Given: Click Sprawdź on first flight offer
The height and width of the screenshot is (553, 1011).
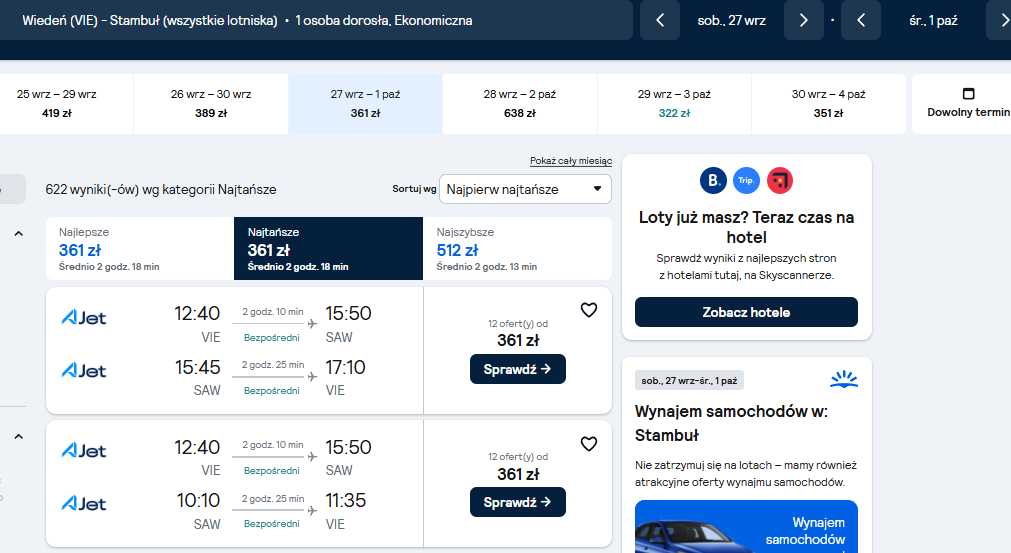Looking at the screenshot, I should pos(518,369).
